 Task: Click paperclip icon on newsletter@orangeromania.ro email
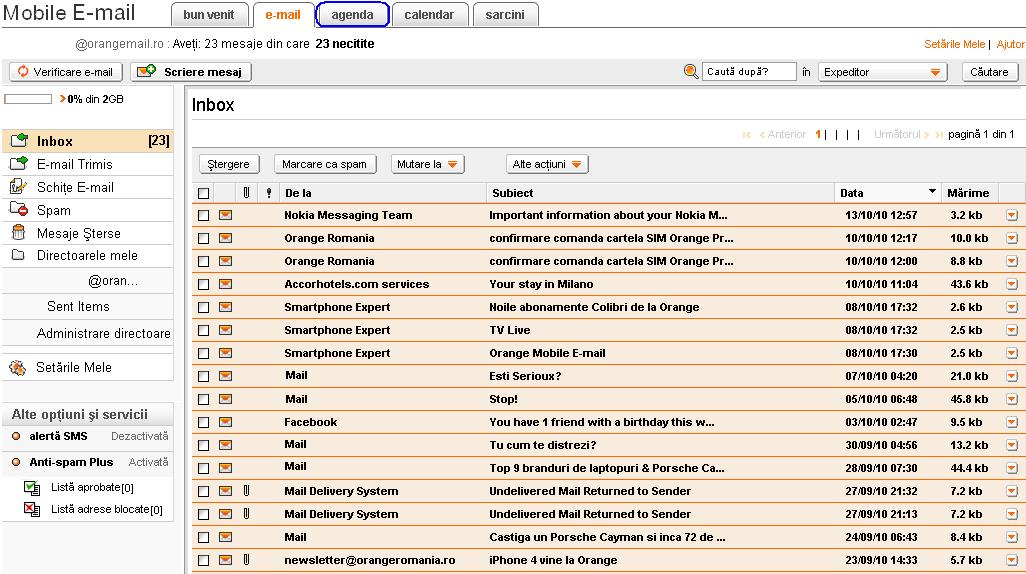(246, 560)
